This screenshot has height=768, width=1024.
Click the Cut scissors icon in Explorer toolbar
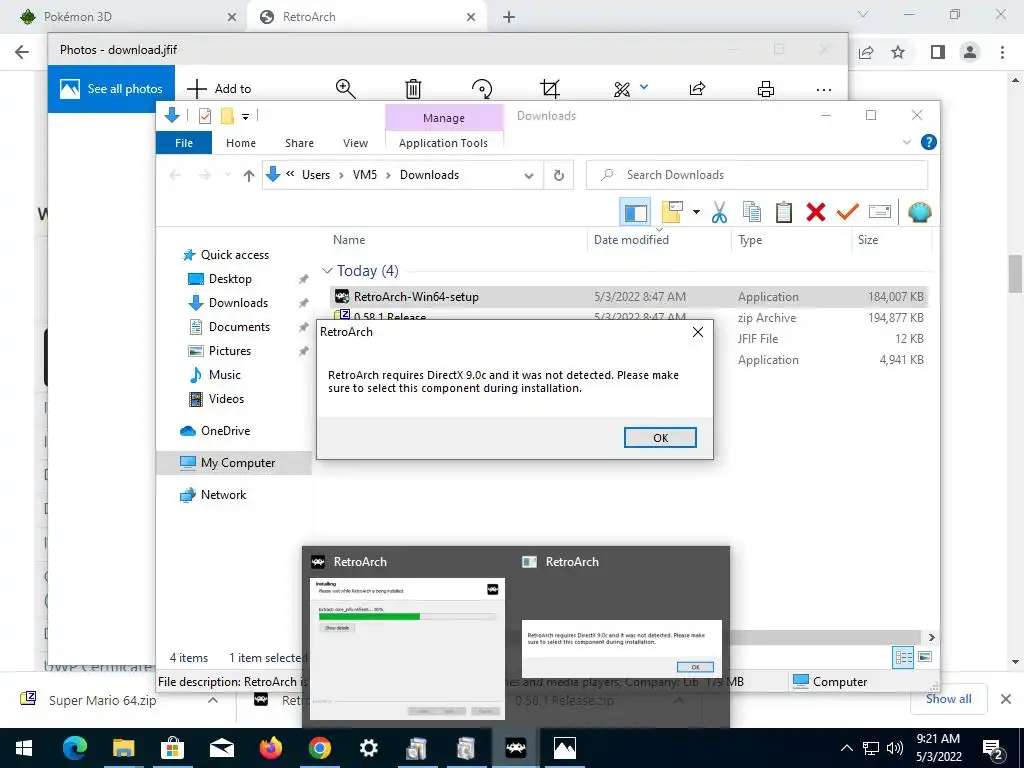[719, 212]
